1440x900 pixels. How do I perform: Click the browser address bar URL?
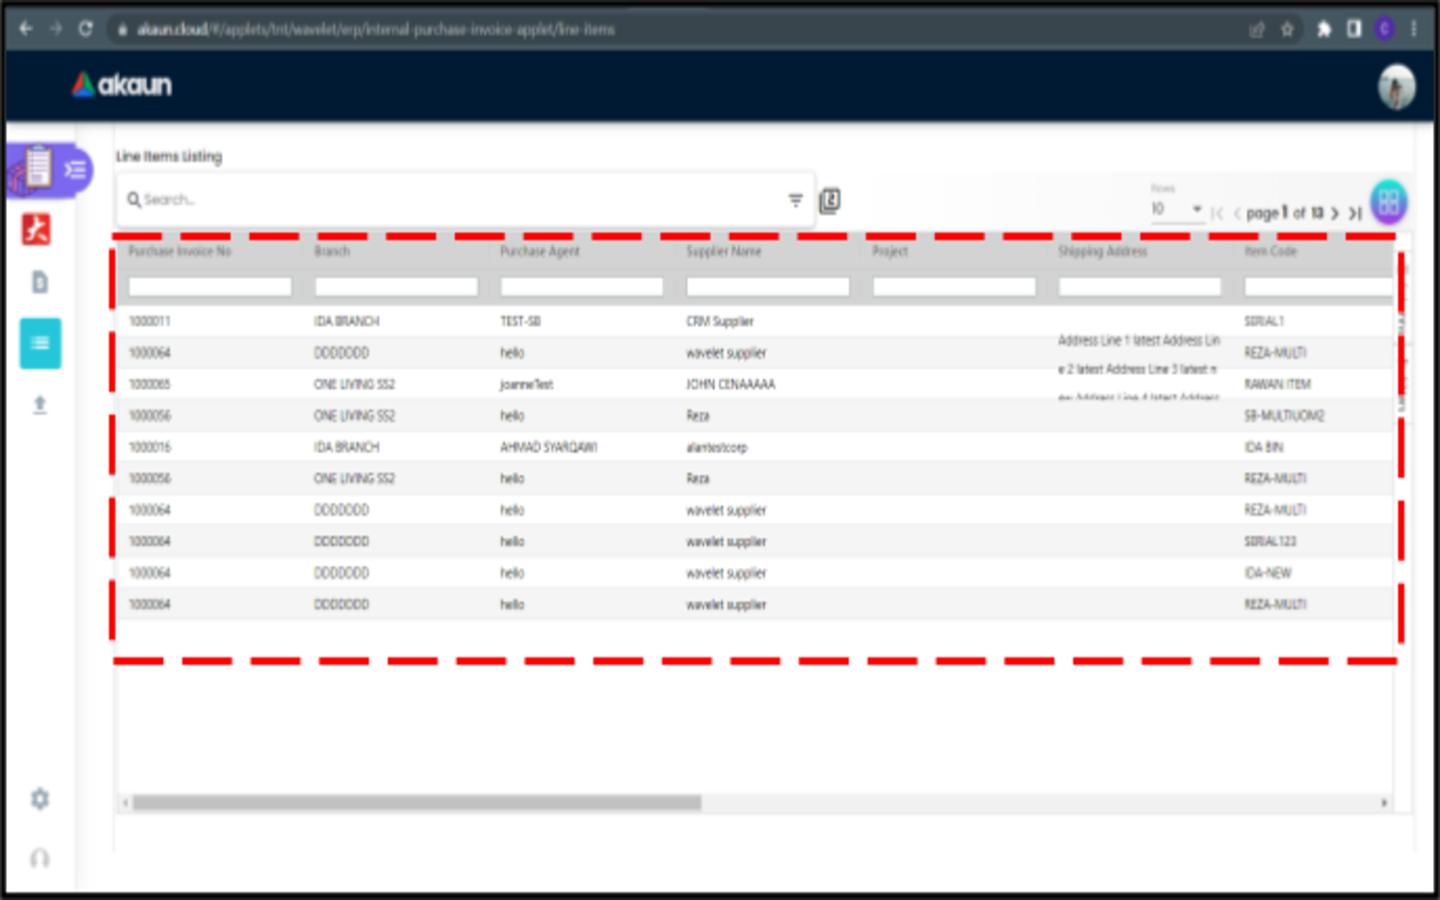pos(376,30)
